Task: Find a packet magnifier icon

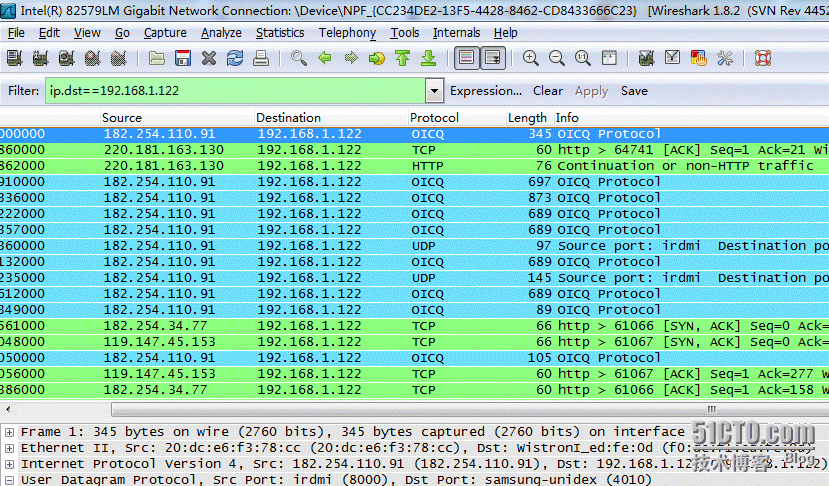Action: [x=299, y=58]
